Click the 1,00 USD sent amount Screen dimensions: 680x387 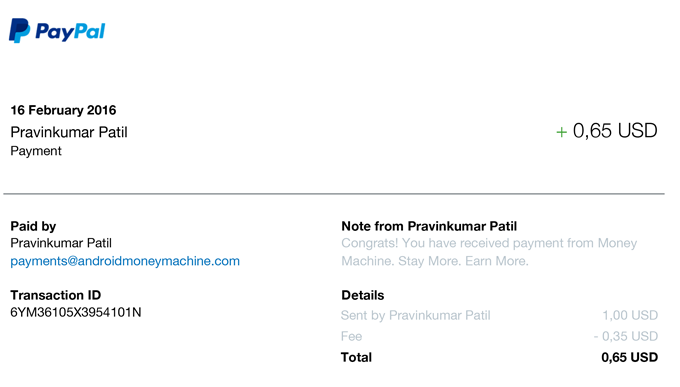(630, 315)
